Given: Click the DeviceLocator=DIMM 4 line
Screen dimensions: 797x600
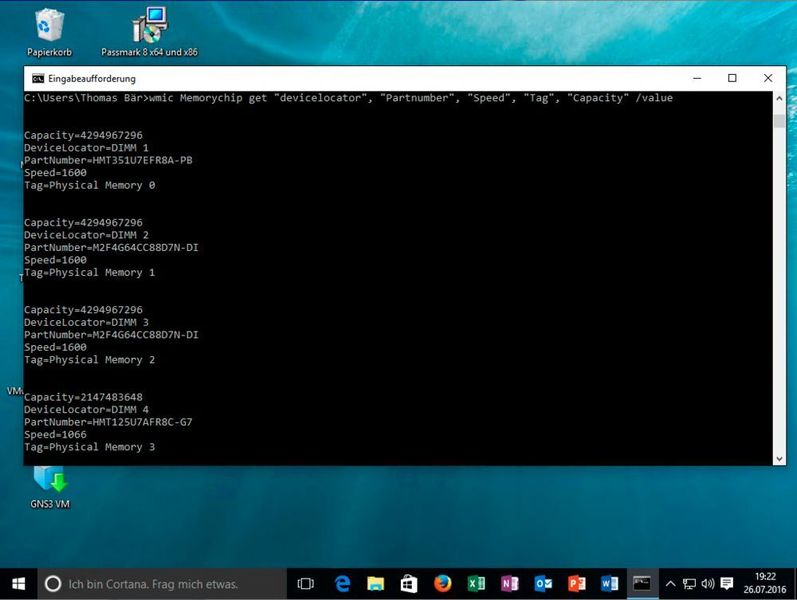Looking at the screenshot, I should [x=86, y=409].
